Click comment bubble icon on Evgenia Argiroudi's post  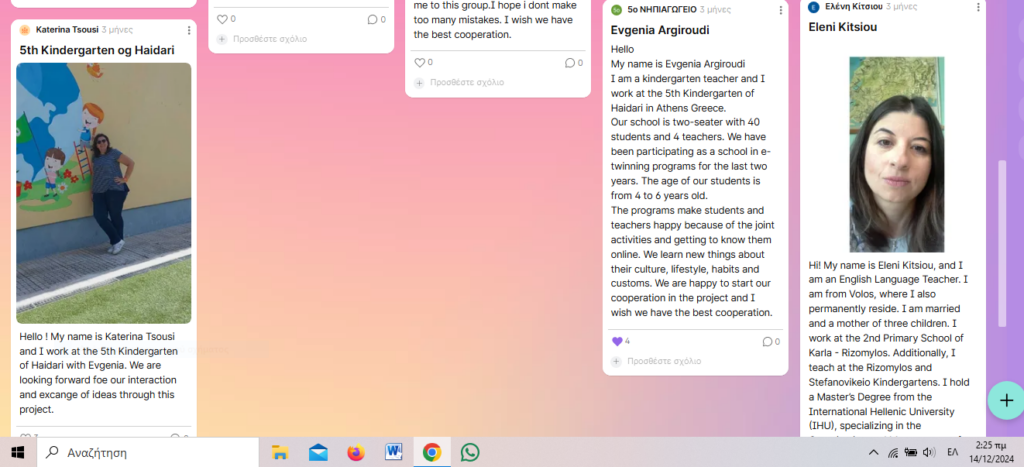[x=767, y=341]
